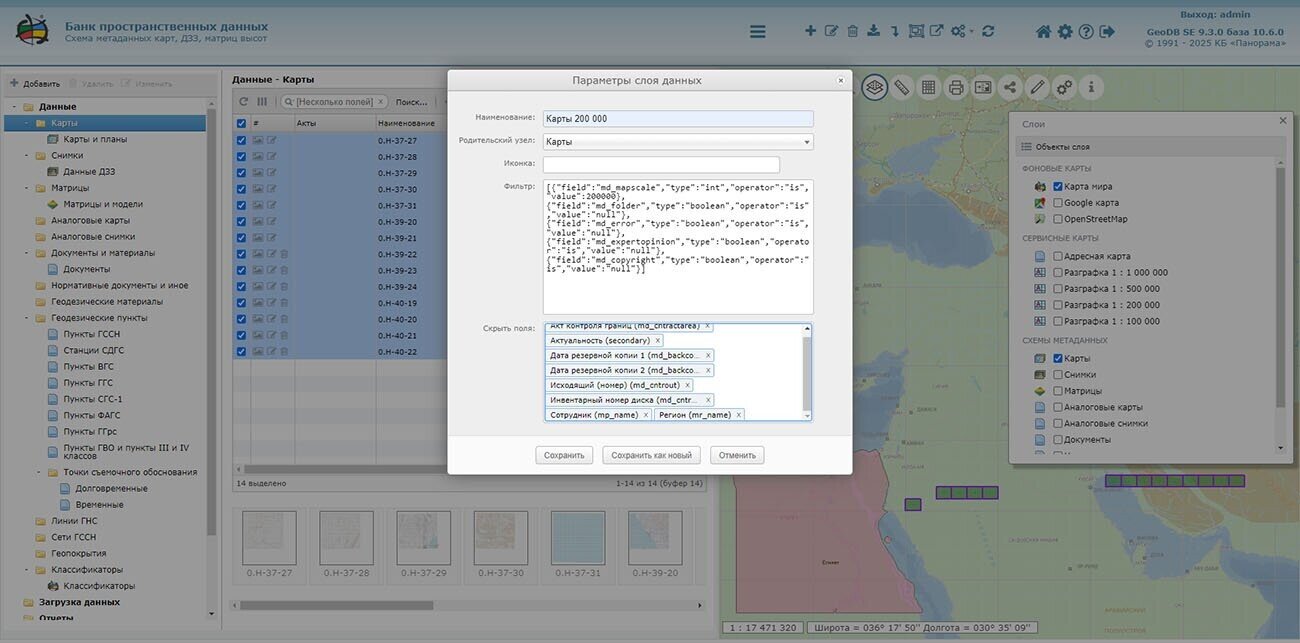The width and height of the screenshot is (1300, 643).
Task: Click the print map icon
Action: click(956, 88)
